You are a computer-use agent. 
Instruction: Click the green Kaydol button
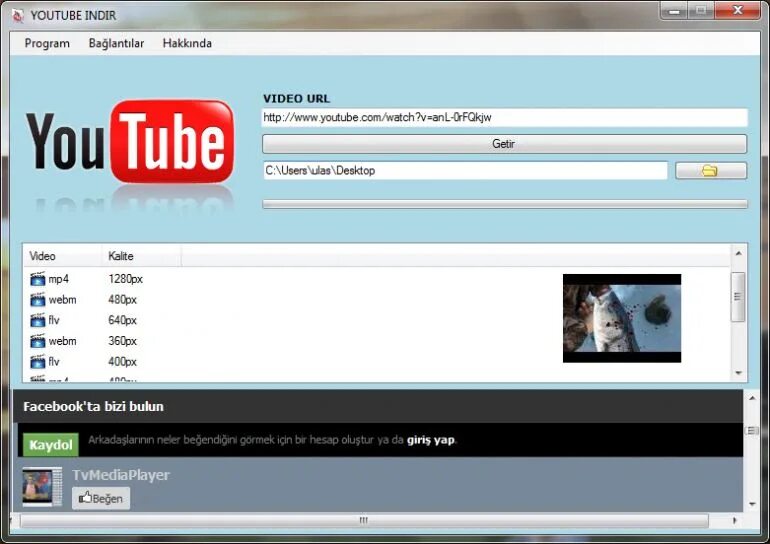point(51,445)
